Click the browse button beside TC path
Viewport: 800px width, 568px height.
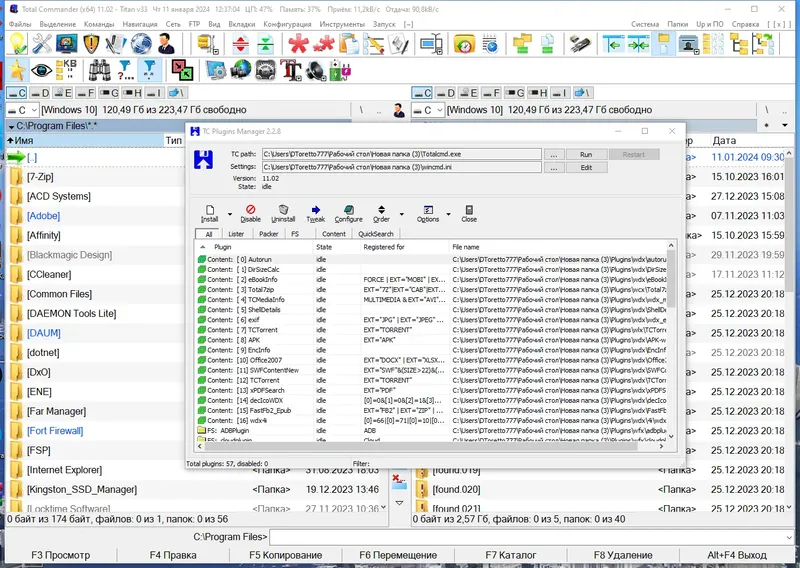pos(554,154)
